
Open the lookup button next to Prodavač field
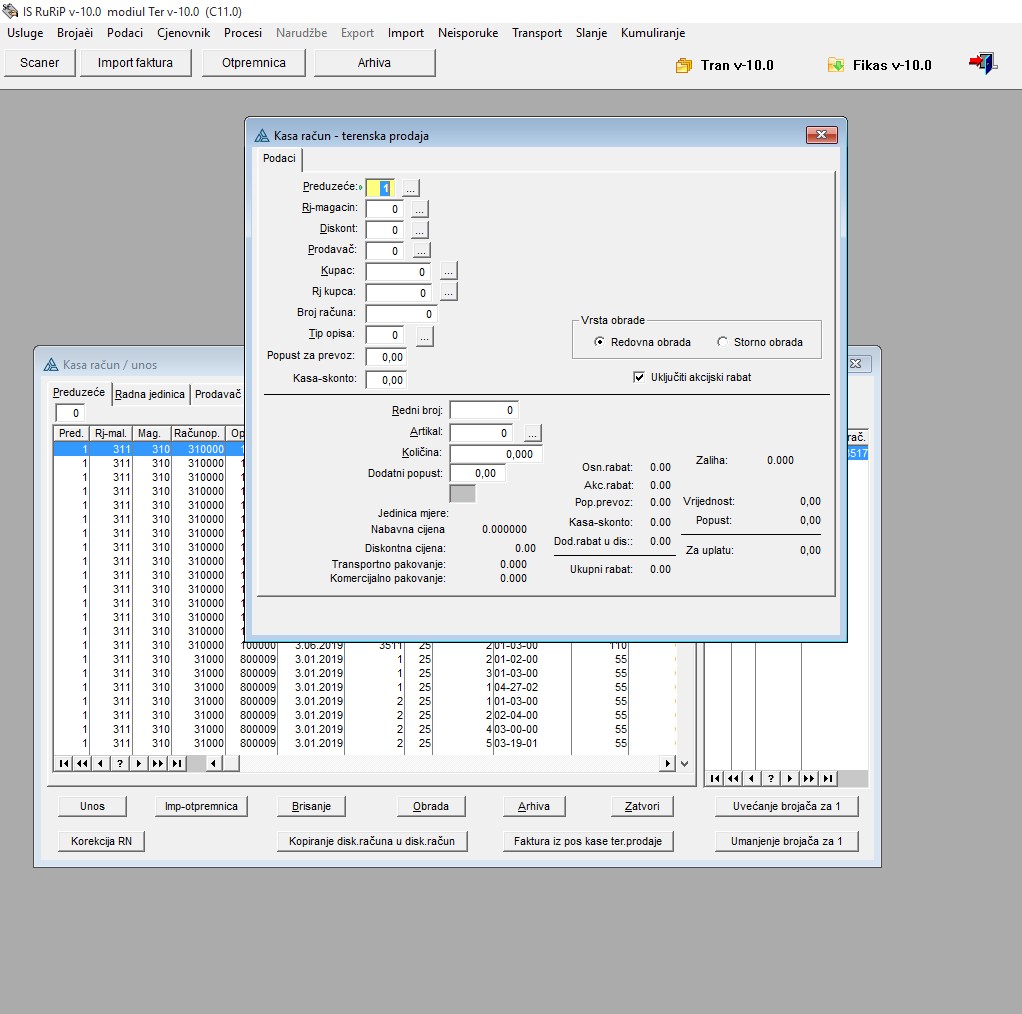pyautogui.click(x=420, y=250)
